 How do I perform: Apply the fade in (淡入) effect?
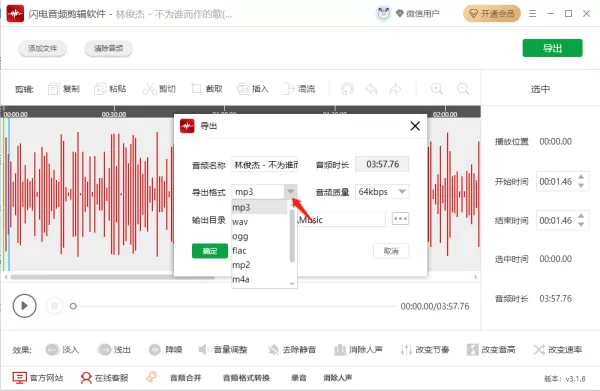(x=62, y=350)
